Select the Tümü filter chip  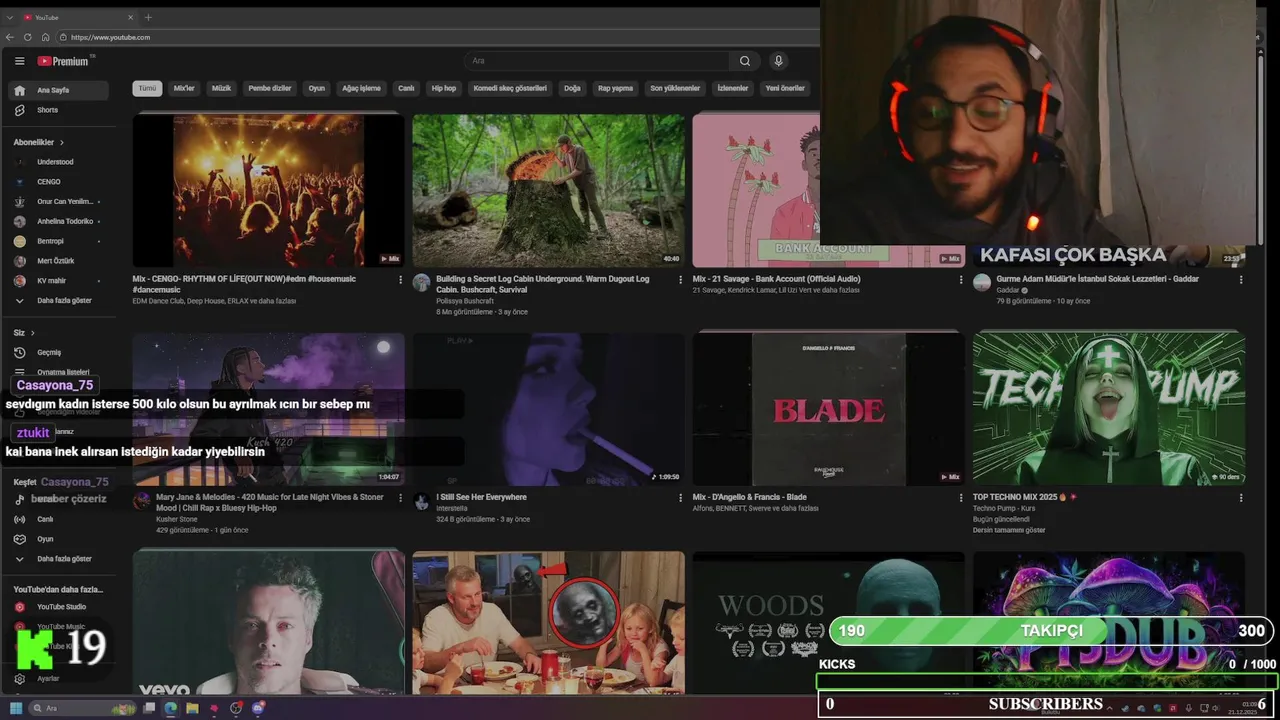click(147, 88)
